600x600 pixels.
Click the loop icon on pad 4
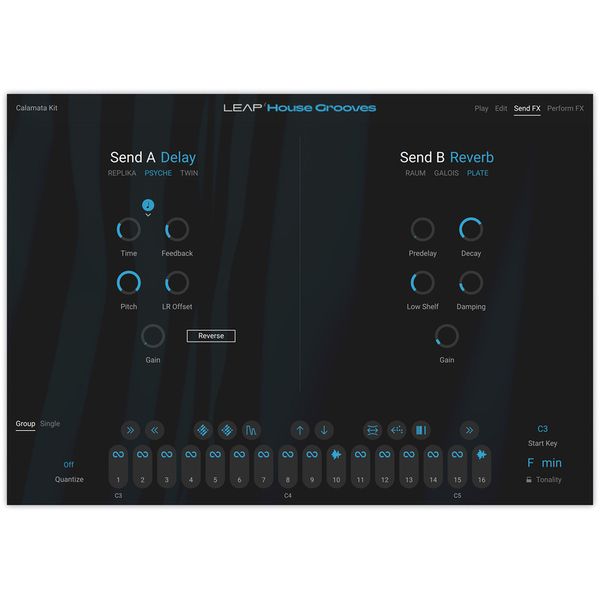click(191, 454)
